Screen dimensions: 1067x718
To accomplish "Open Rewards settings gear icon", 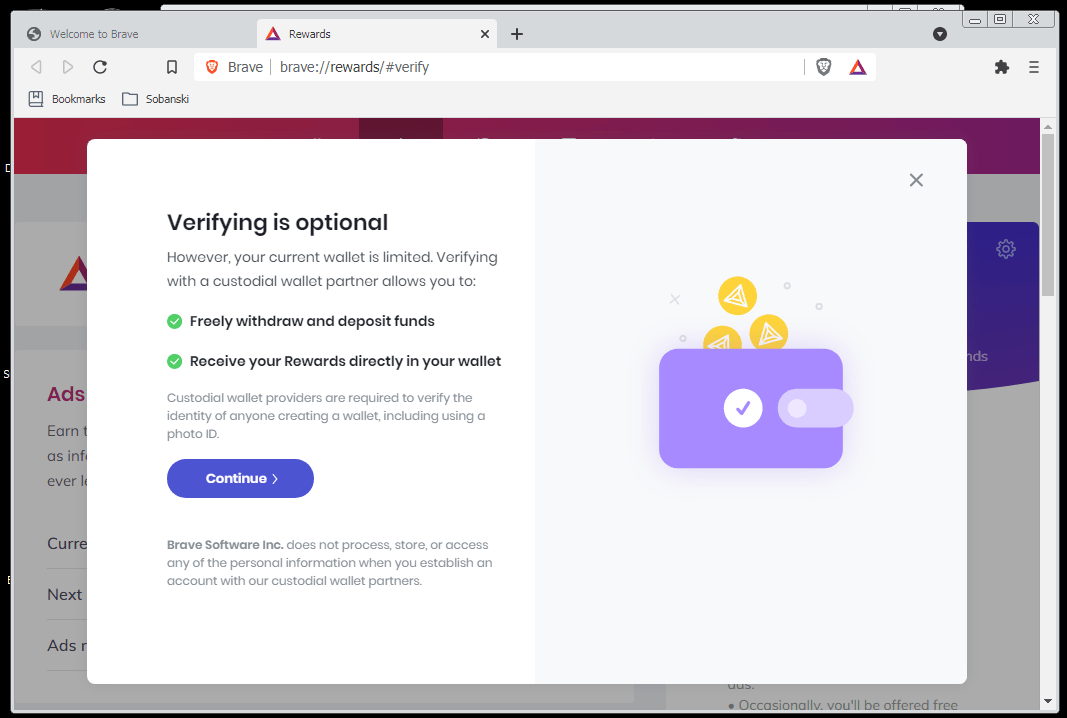I will click(1006, 249).
